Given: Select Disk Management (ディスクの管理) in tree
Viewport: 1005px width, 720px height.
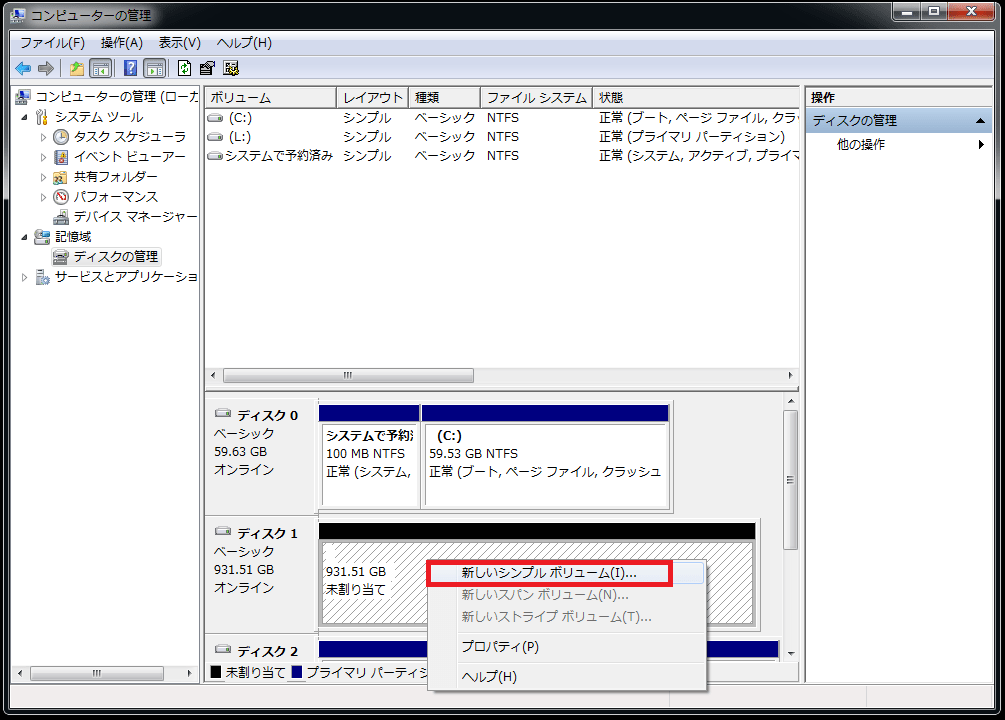Looking at the screenshot, I should coord(115,256).
